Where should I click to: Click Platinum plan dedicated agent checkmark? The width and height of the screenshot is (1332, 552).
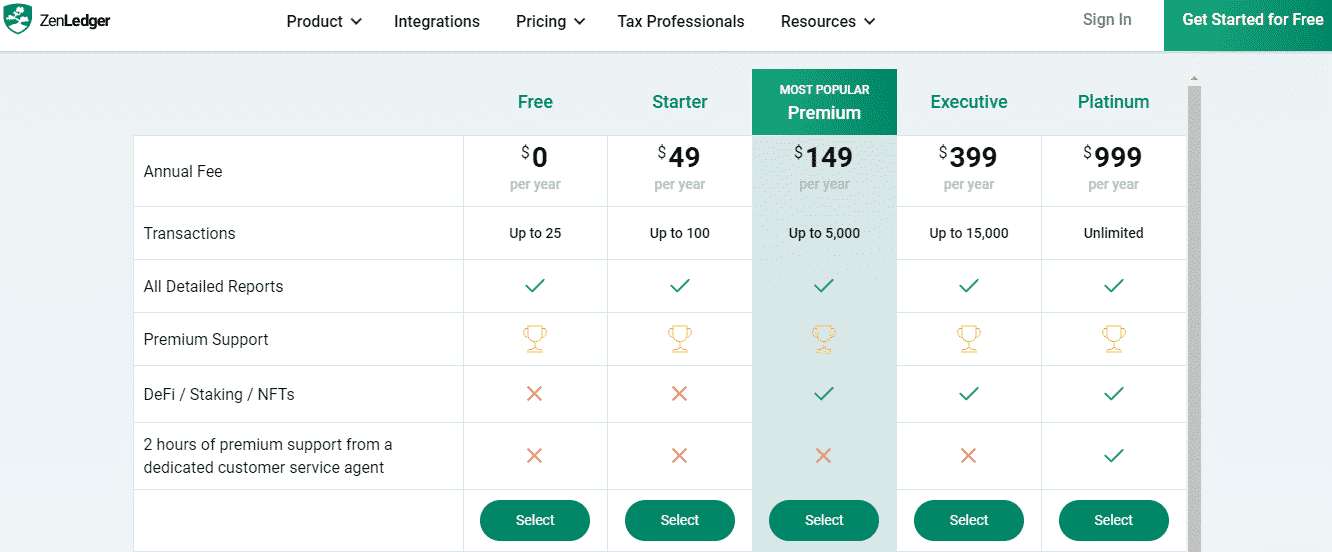[x=1114, y=456]
